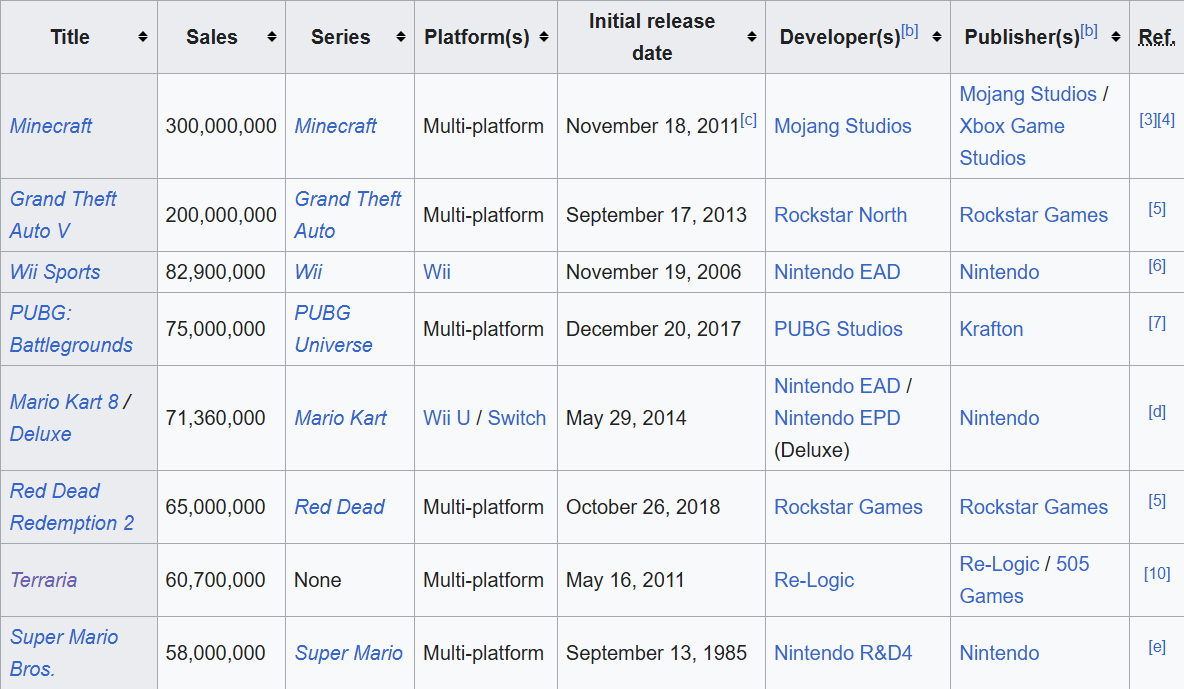Open the Re-Logic developer link
Image resolution: width=1184 pixels, height=689 pixels.
click(814, 580)
